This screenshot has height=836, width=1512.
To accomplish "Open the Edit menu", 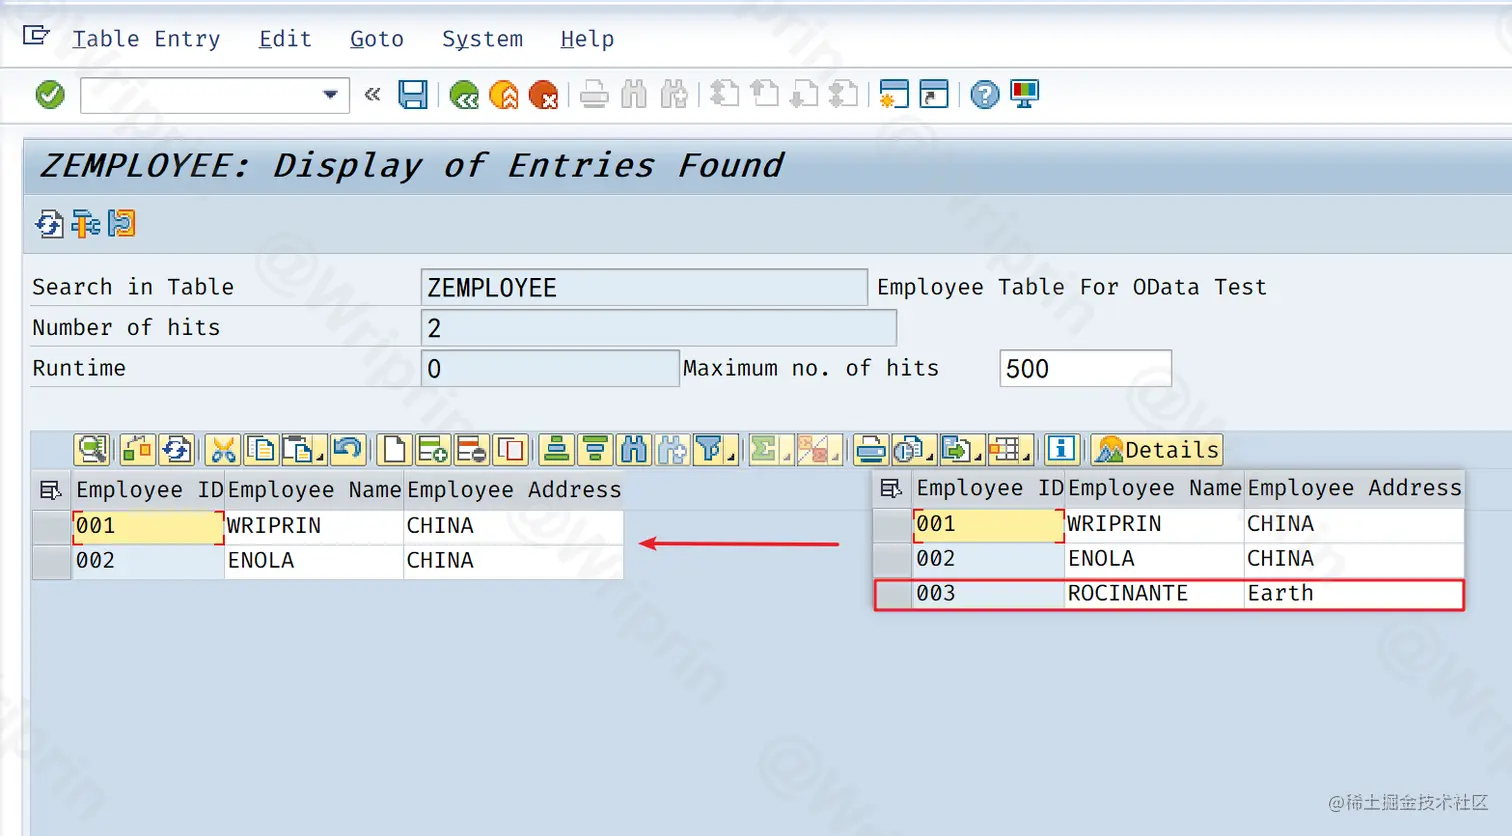I will coord(285,39).
